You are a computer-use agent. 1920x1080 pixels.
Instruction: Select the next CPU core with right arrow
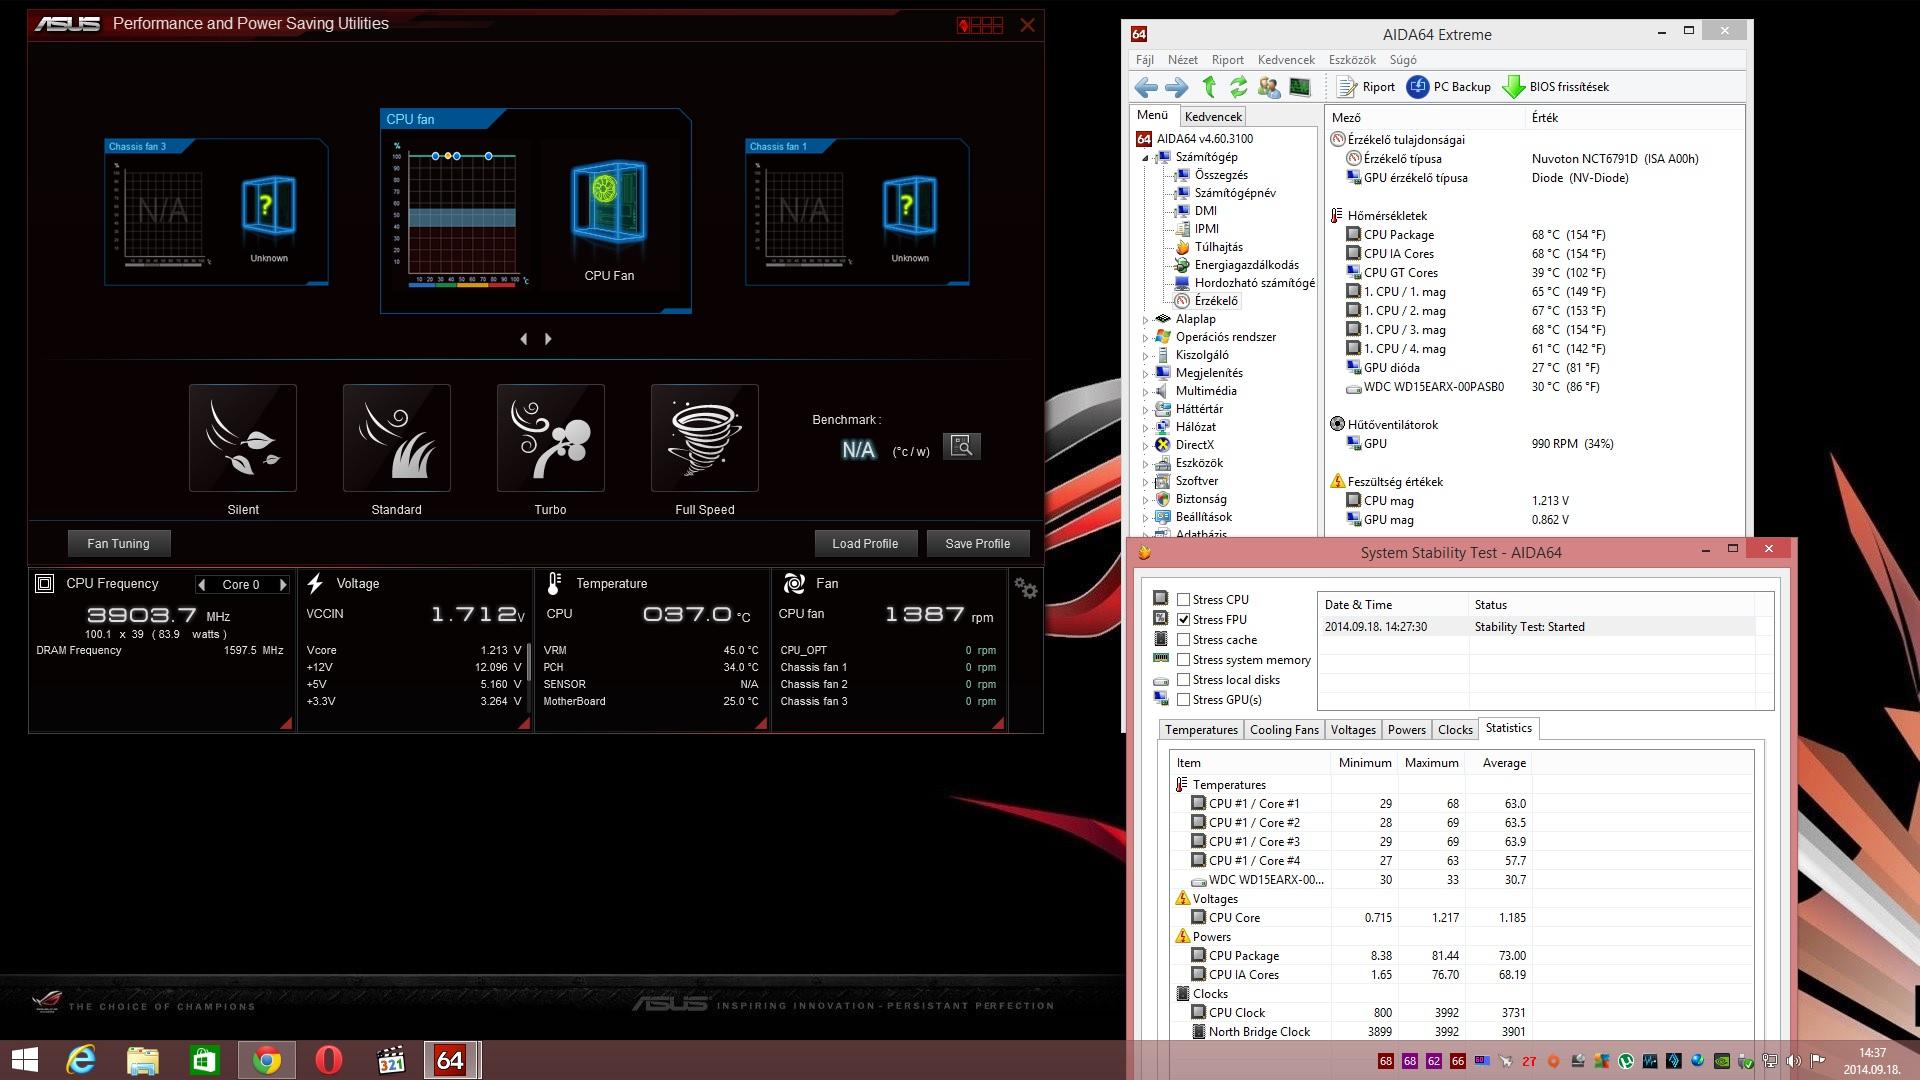click(283, 585)
